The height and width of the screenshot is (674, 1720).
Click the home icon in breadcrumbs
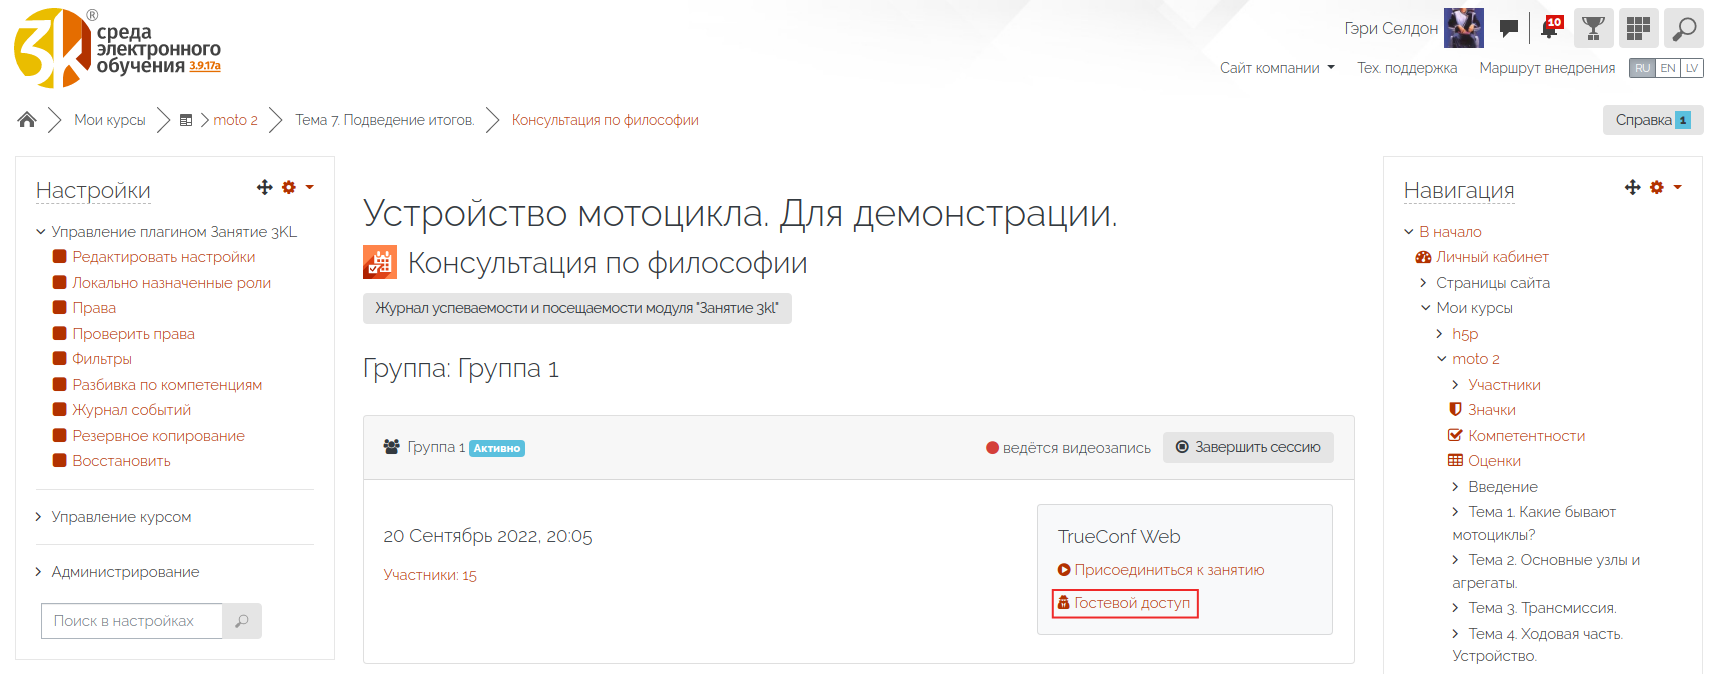click(27, 120)
